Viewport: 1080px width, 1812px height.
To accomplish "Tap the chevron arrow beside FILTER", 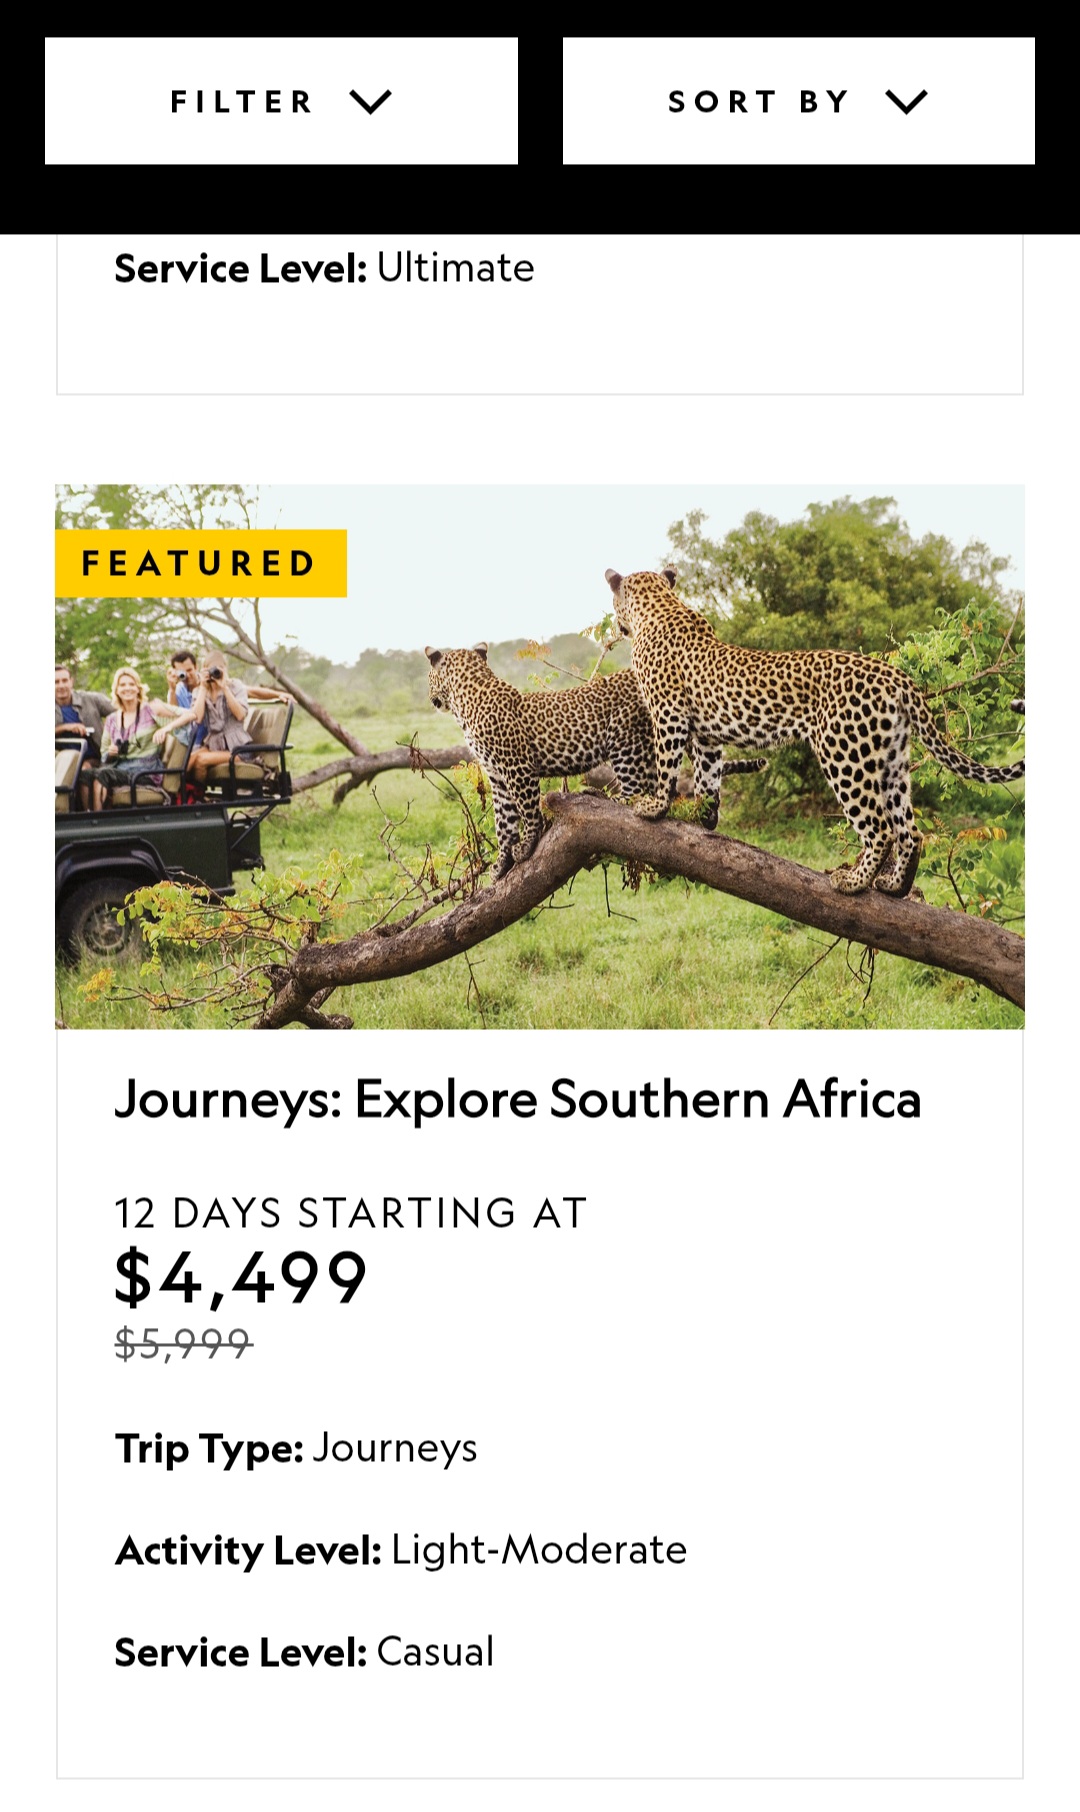I will [370, 102].
